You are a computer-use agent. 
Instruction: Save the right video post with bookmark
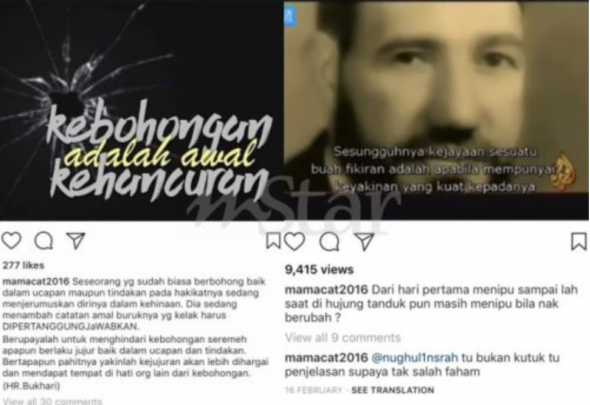(x=579, y=241)
